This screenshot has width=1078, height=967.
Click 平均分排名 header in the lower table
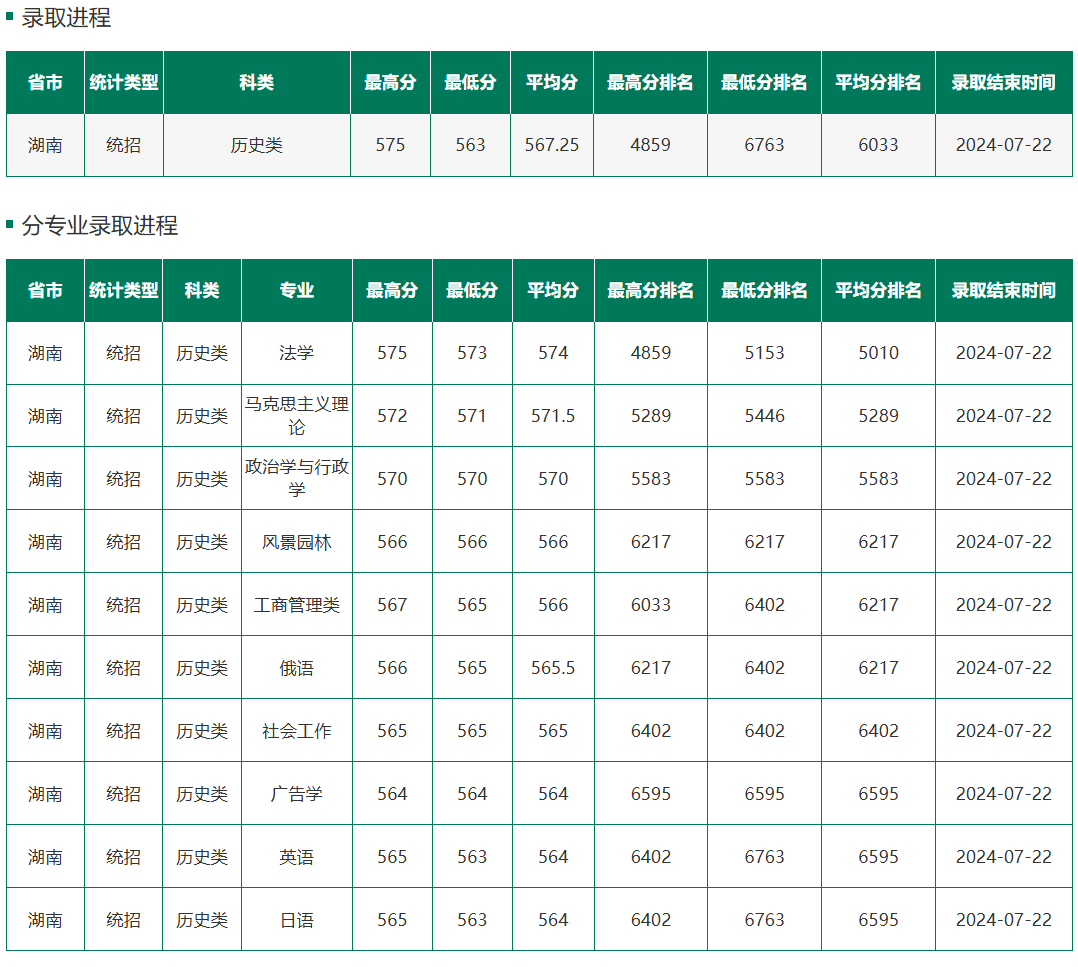click(x=878, y=291)
